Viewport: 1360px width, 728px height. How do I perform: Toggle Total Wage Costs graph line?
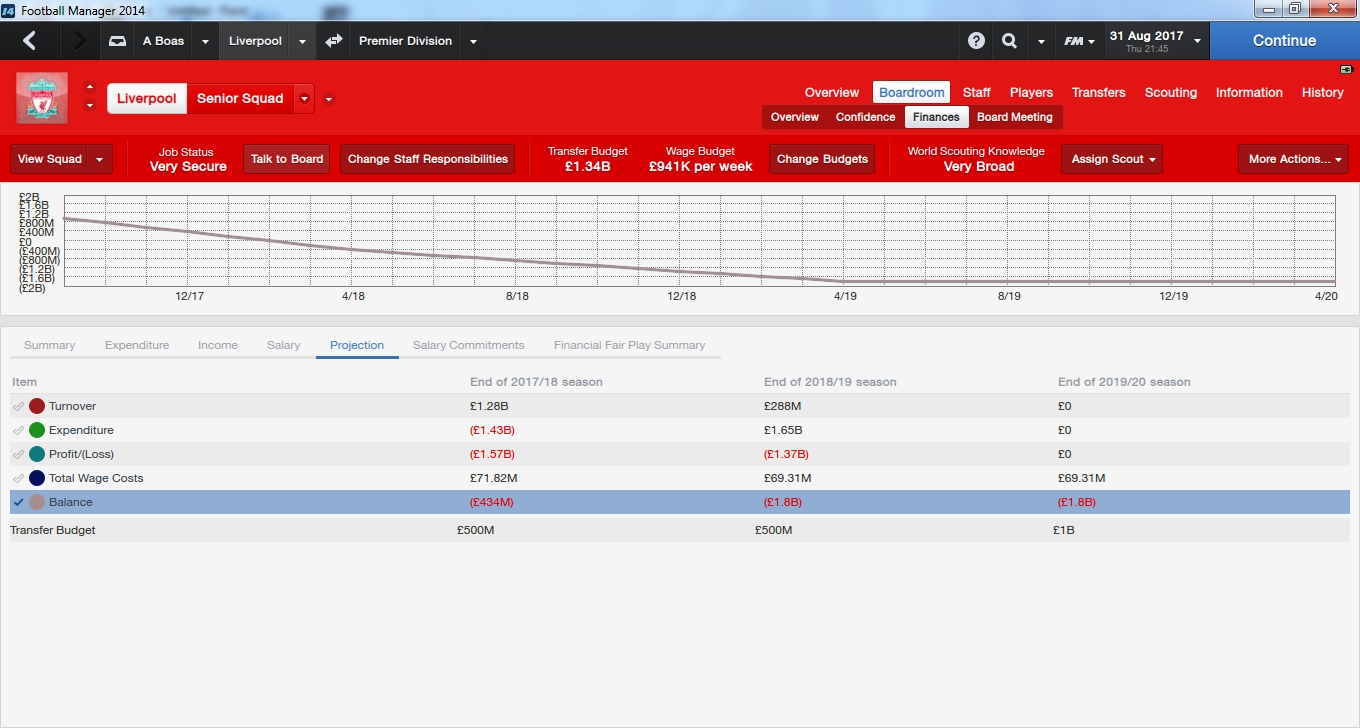[x=18, y=478]
